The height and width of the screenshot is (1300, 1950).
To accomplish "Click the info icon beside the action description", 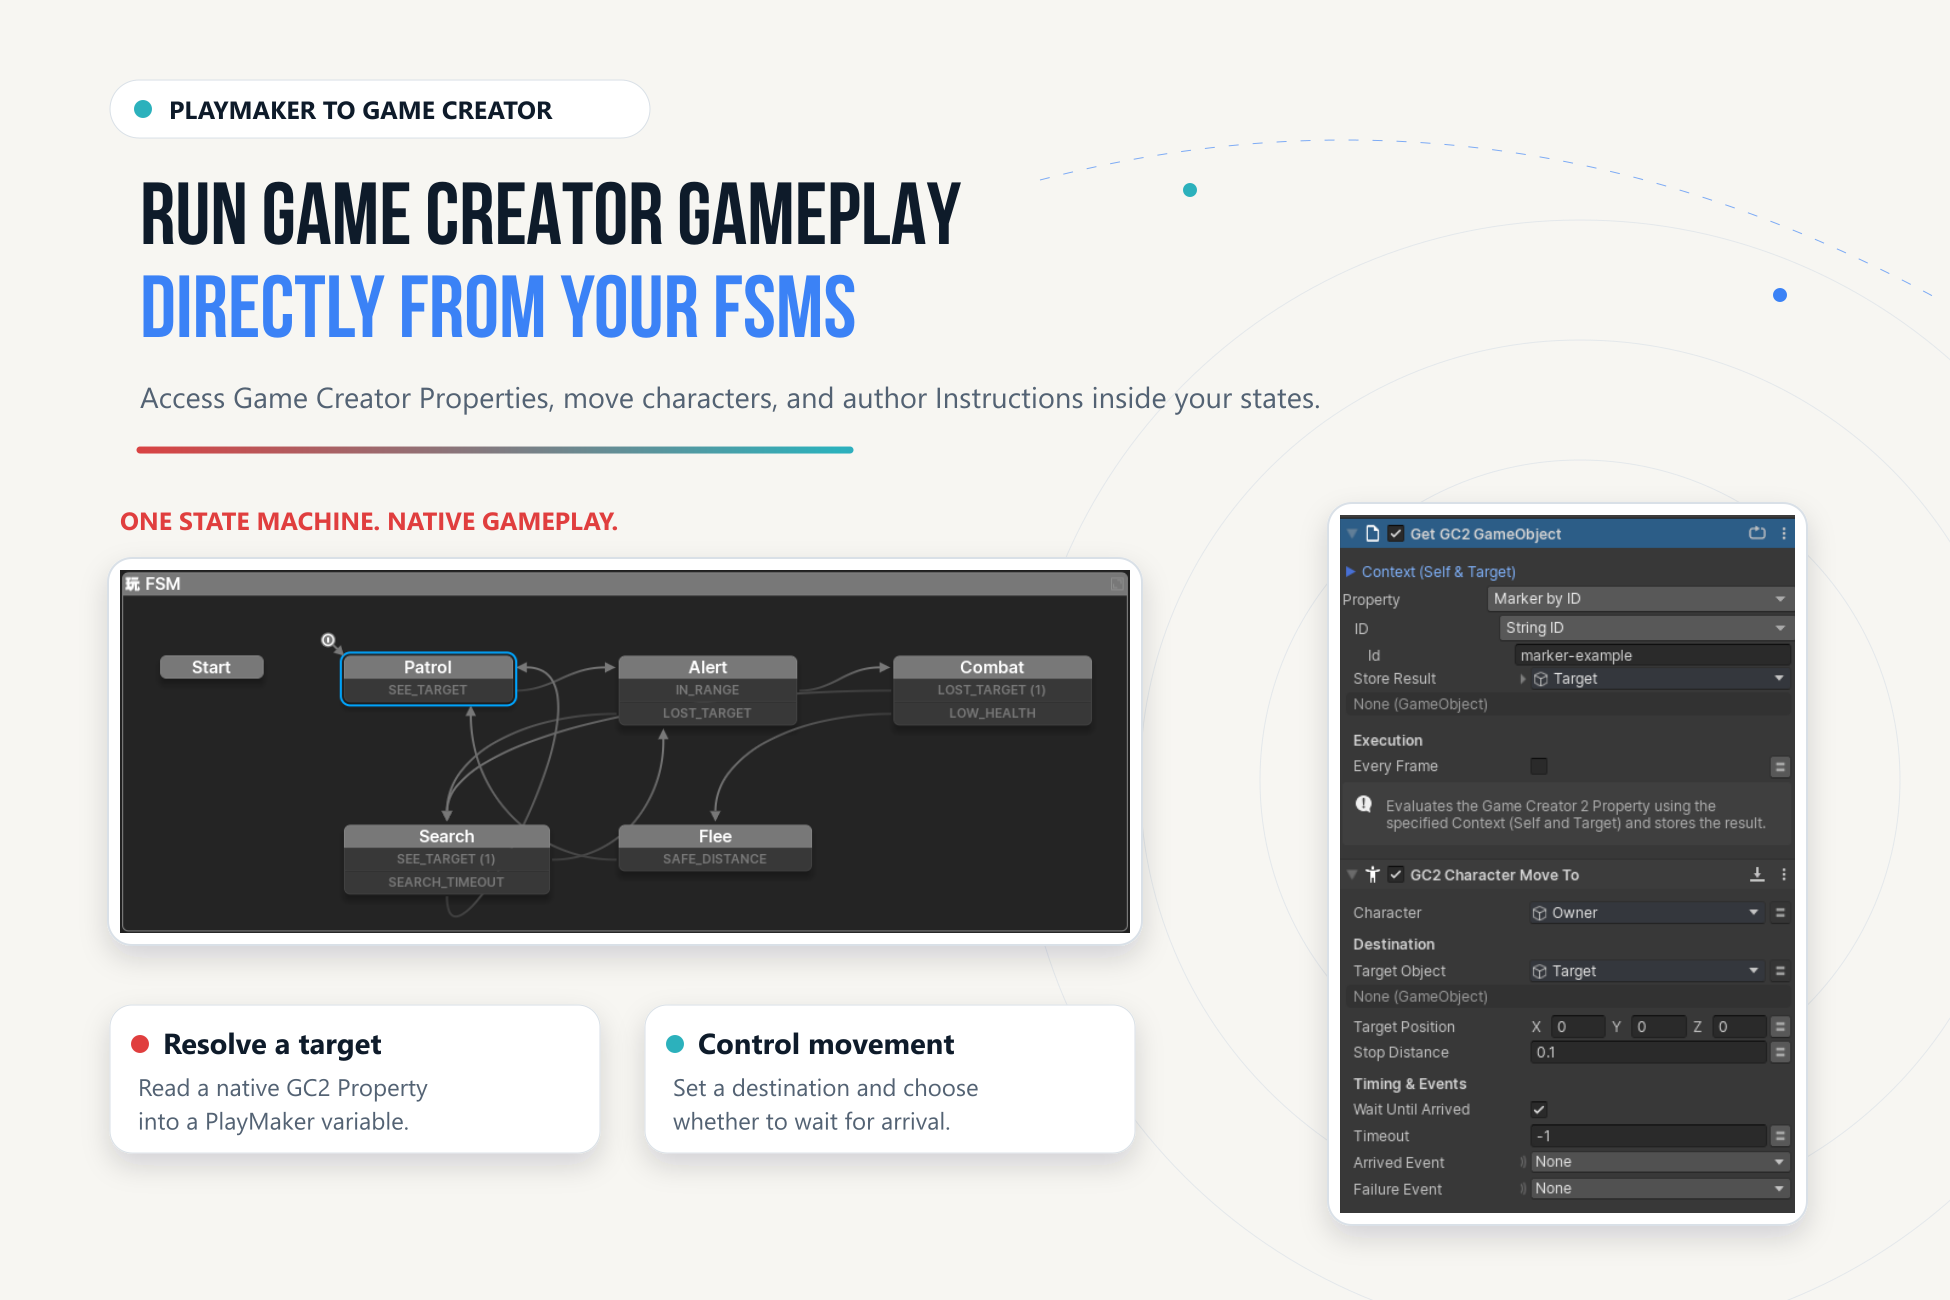I will (x=1364, y=804).
